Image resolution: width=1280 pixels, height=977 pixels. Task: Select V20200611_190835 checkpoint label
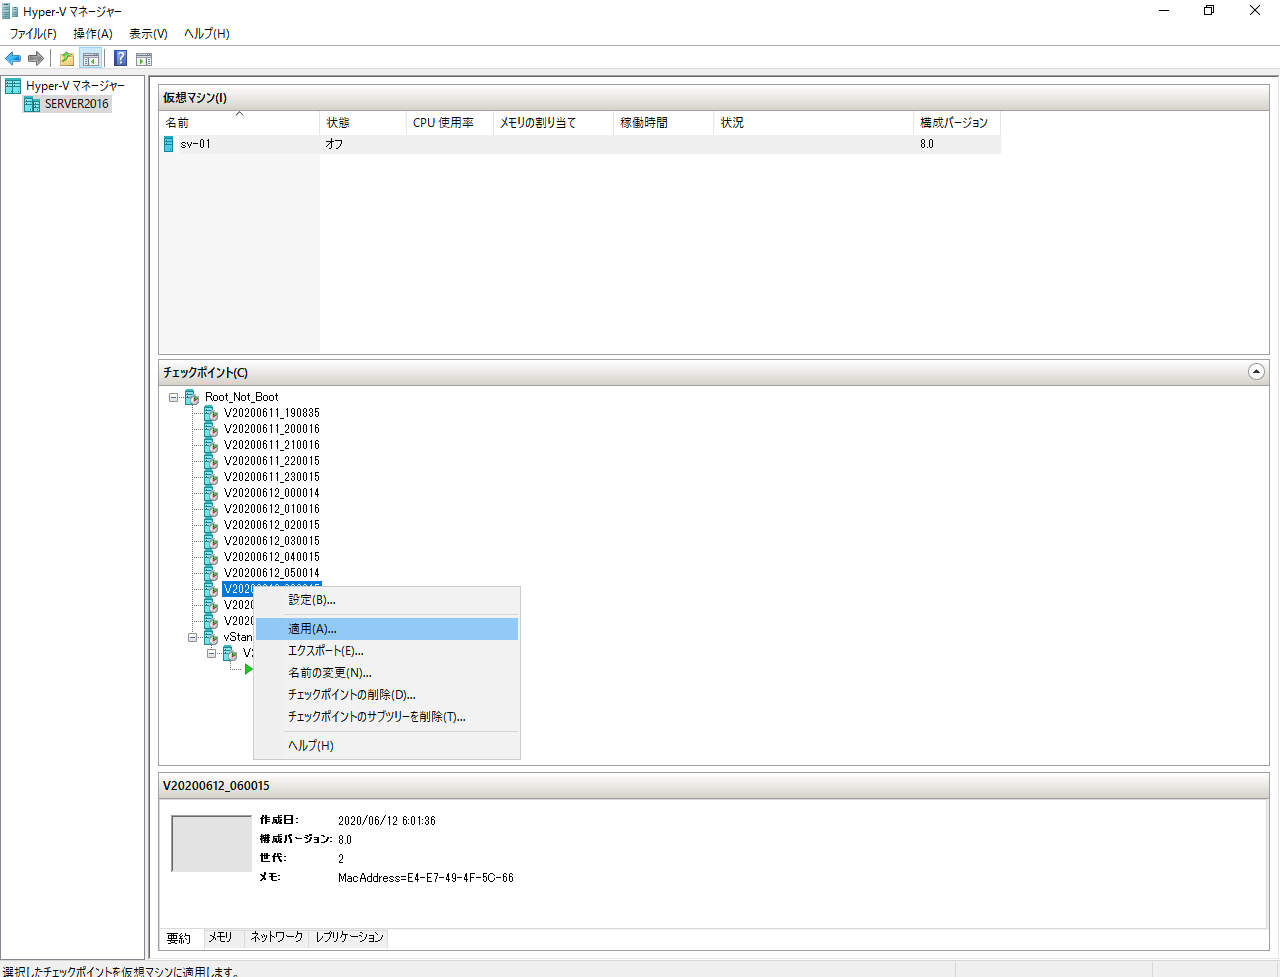(272, 413)
